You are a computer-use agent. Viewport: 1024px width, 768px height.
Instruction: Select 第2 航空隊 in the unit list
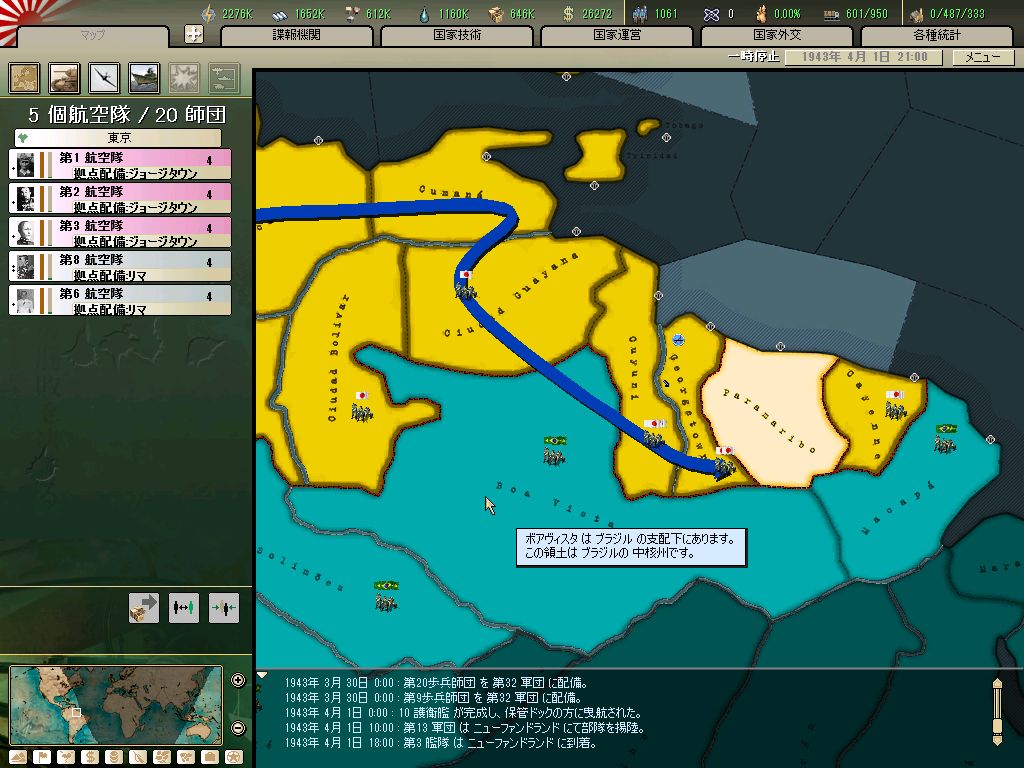120,199
